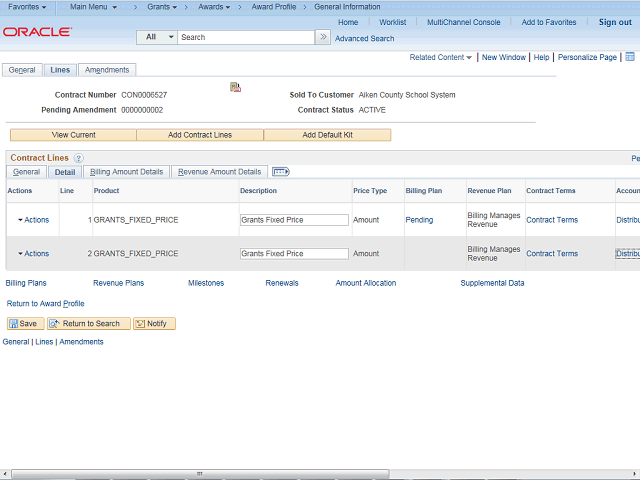Click the search go arrow button
Viewport: 640px width, 480px height.
[323, 37]
